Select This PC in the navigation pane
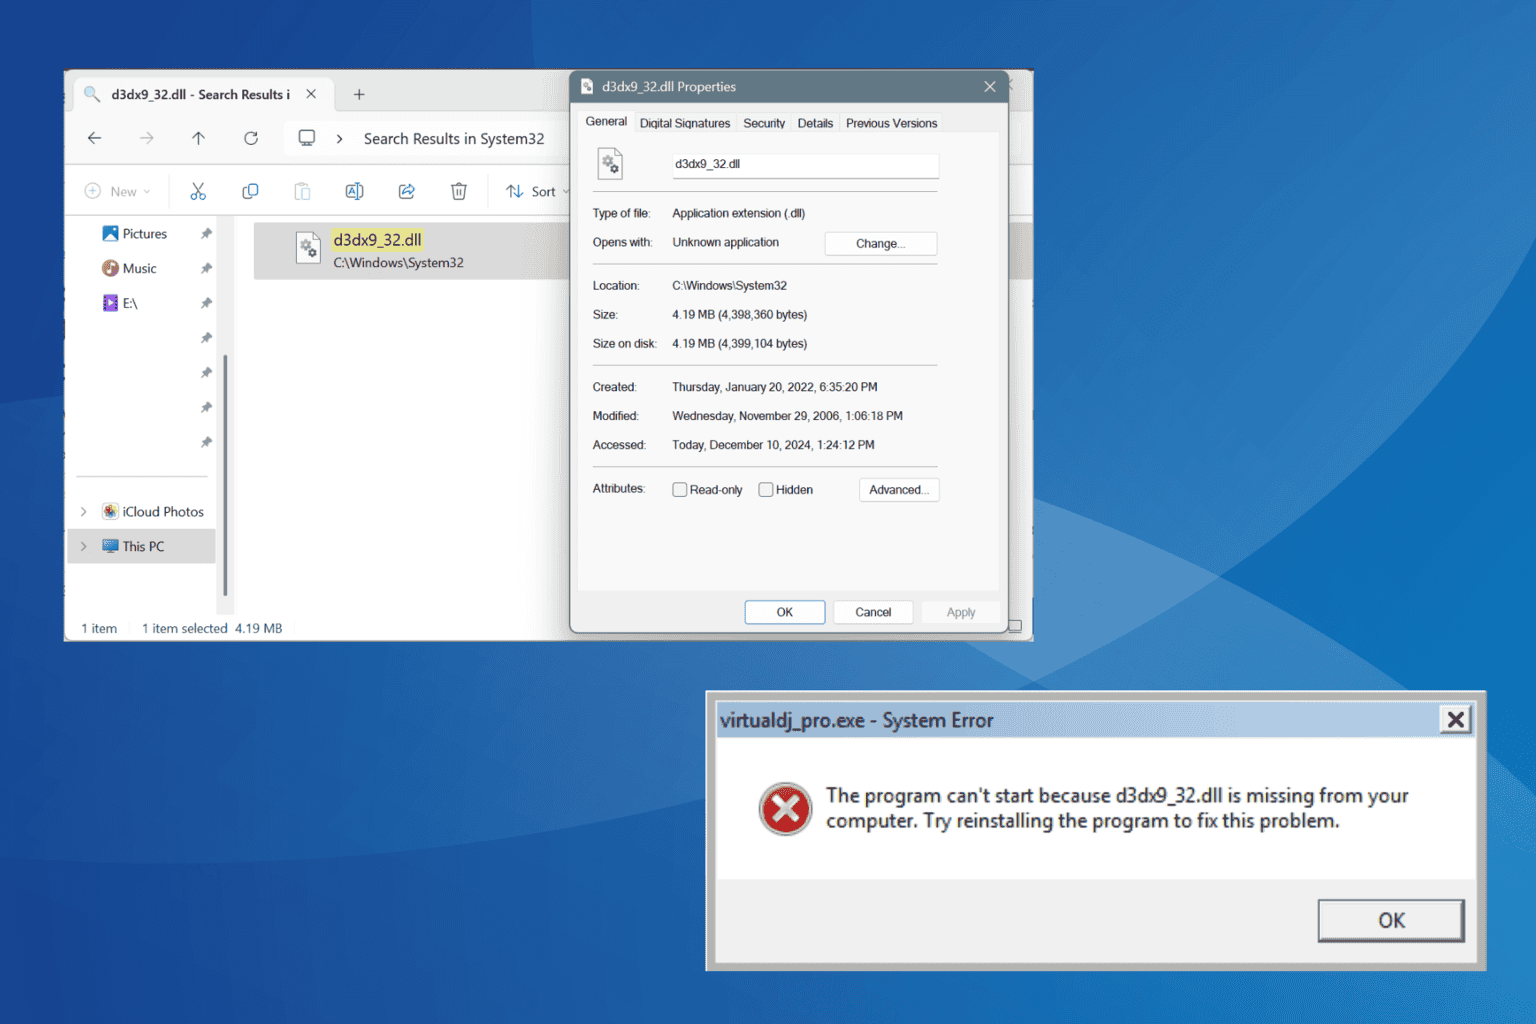Image resolution: width=1536 pixels, height=1024 pixels. [x=143, y=546]
